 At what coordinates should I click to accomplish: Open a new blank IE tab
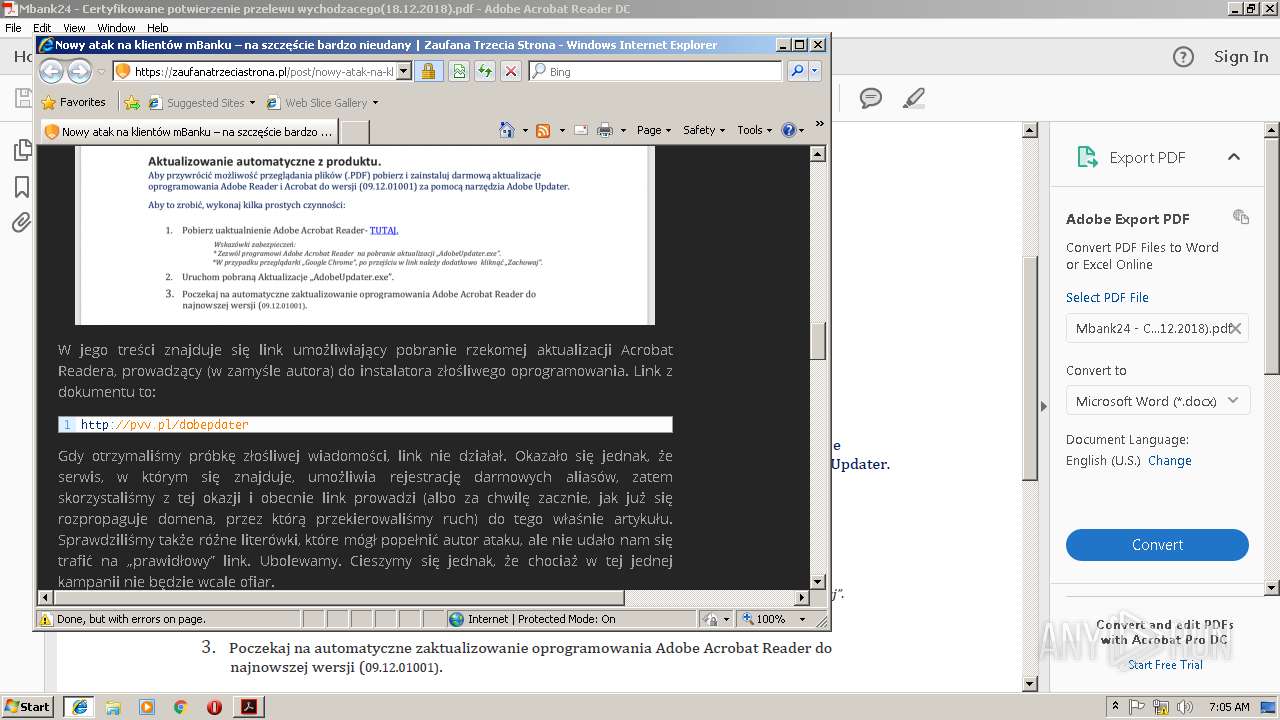[x=355, y=131]
